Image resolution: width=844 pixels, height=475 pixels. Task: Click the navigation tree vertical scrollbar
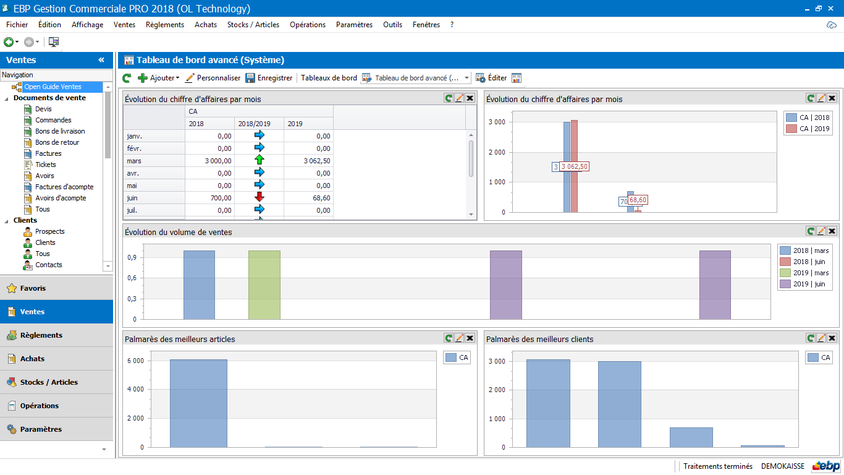coord(108,124)
